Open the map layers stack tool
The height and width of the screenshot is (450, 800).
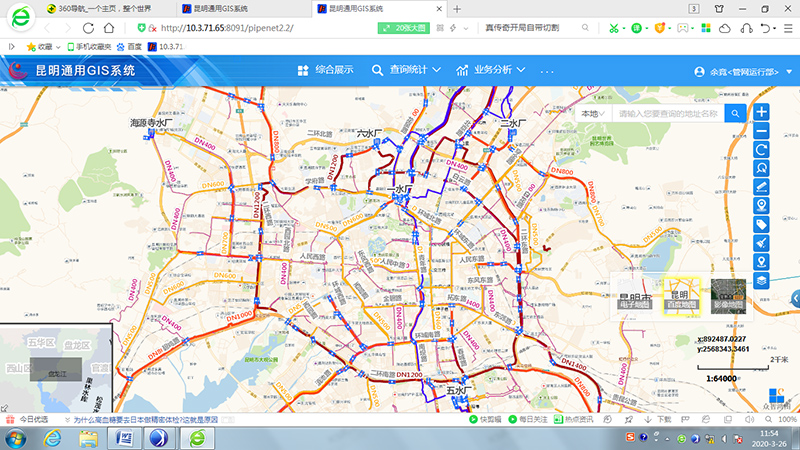(761, 281)
